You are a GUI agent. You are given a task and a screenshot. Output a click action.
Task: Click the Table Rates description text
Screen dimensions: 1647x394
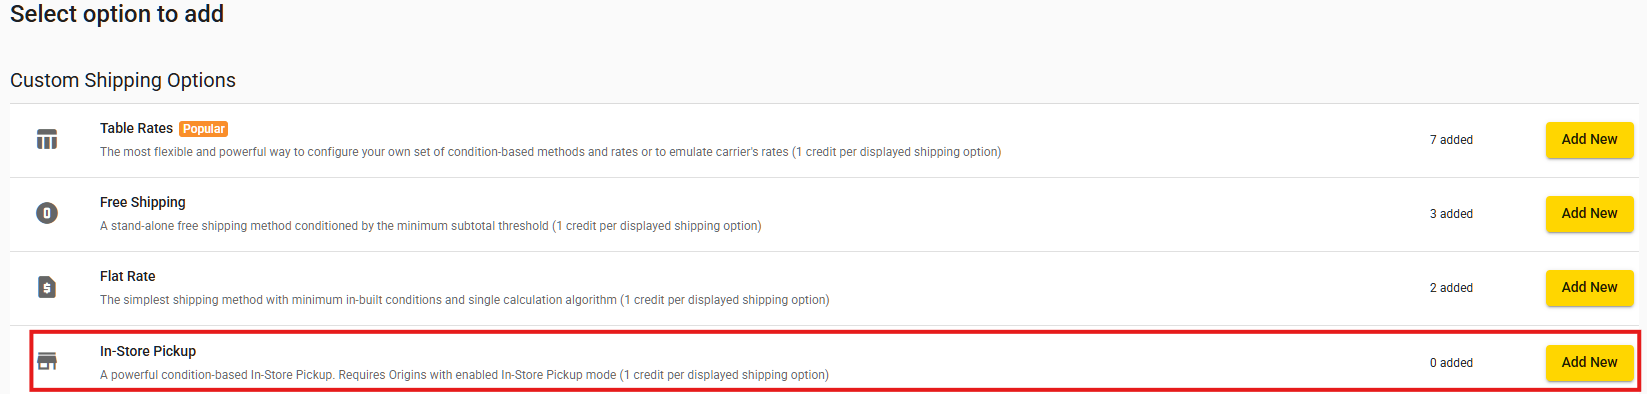click(x=550, y=152)
